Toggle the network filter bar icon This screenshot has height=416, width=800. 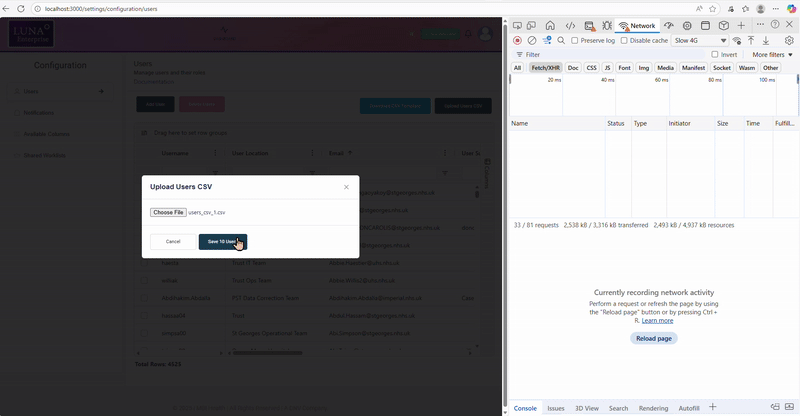pos(547,40)
